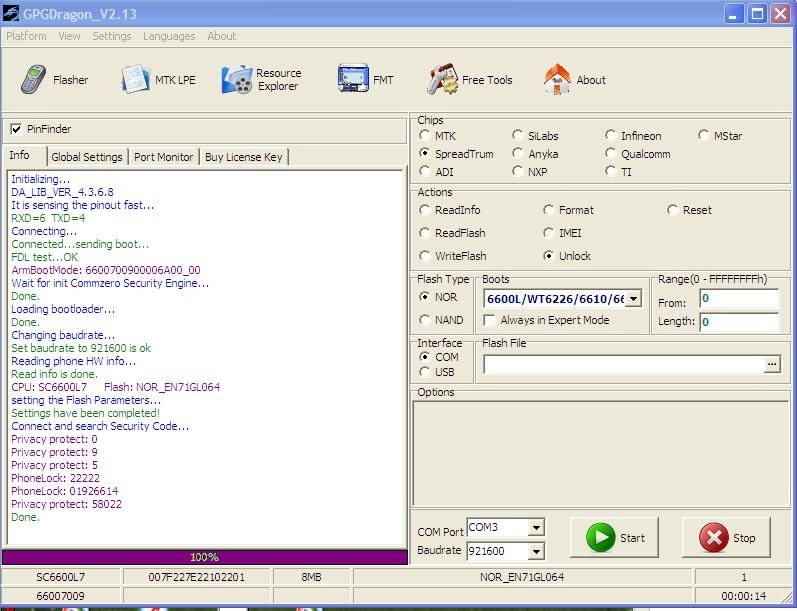Screen dimensions: 797x611
Task: Open the View menu
Action: pos(69,36)
